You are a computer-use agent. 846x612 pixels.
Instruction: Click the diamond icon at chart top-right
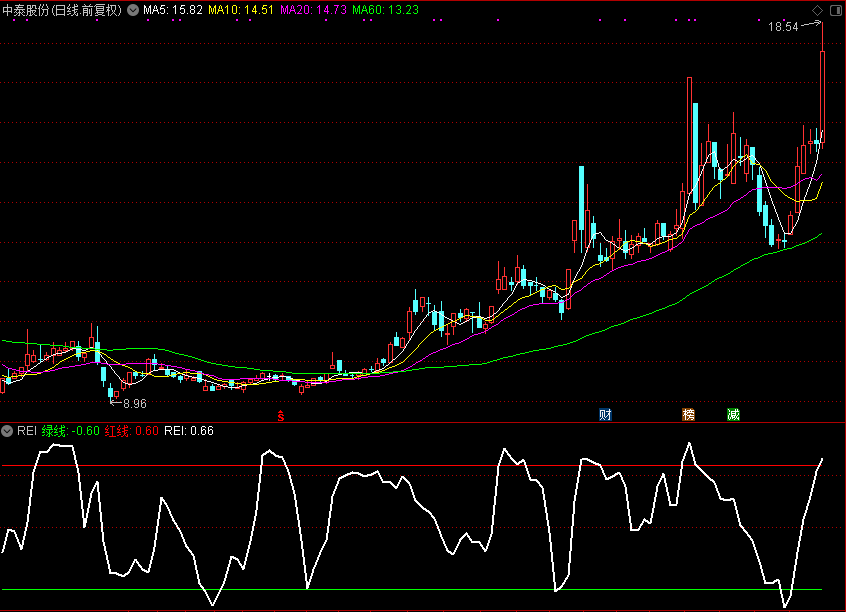tap(817, 10)
